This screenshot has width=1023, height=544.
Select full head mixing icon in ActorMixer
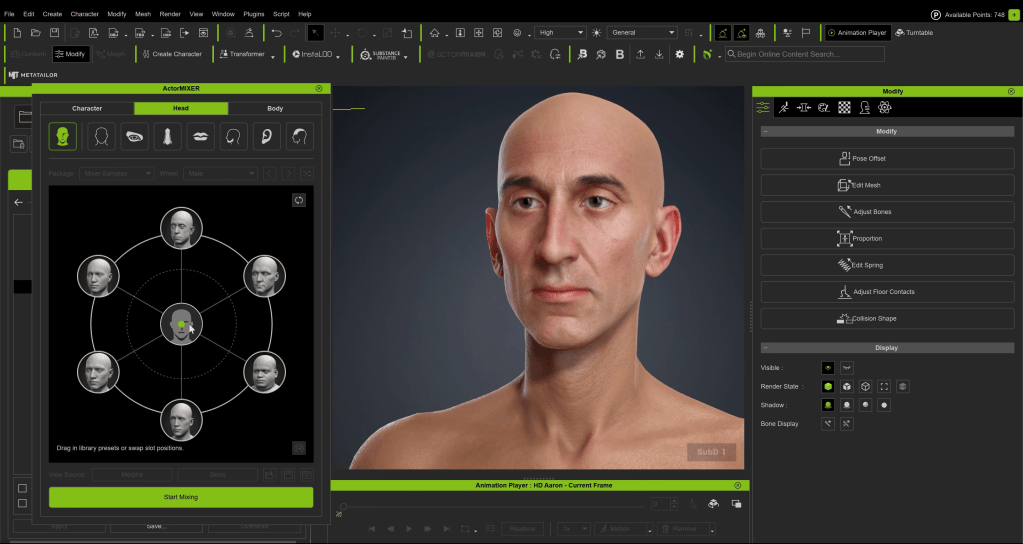point(63,136)
